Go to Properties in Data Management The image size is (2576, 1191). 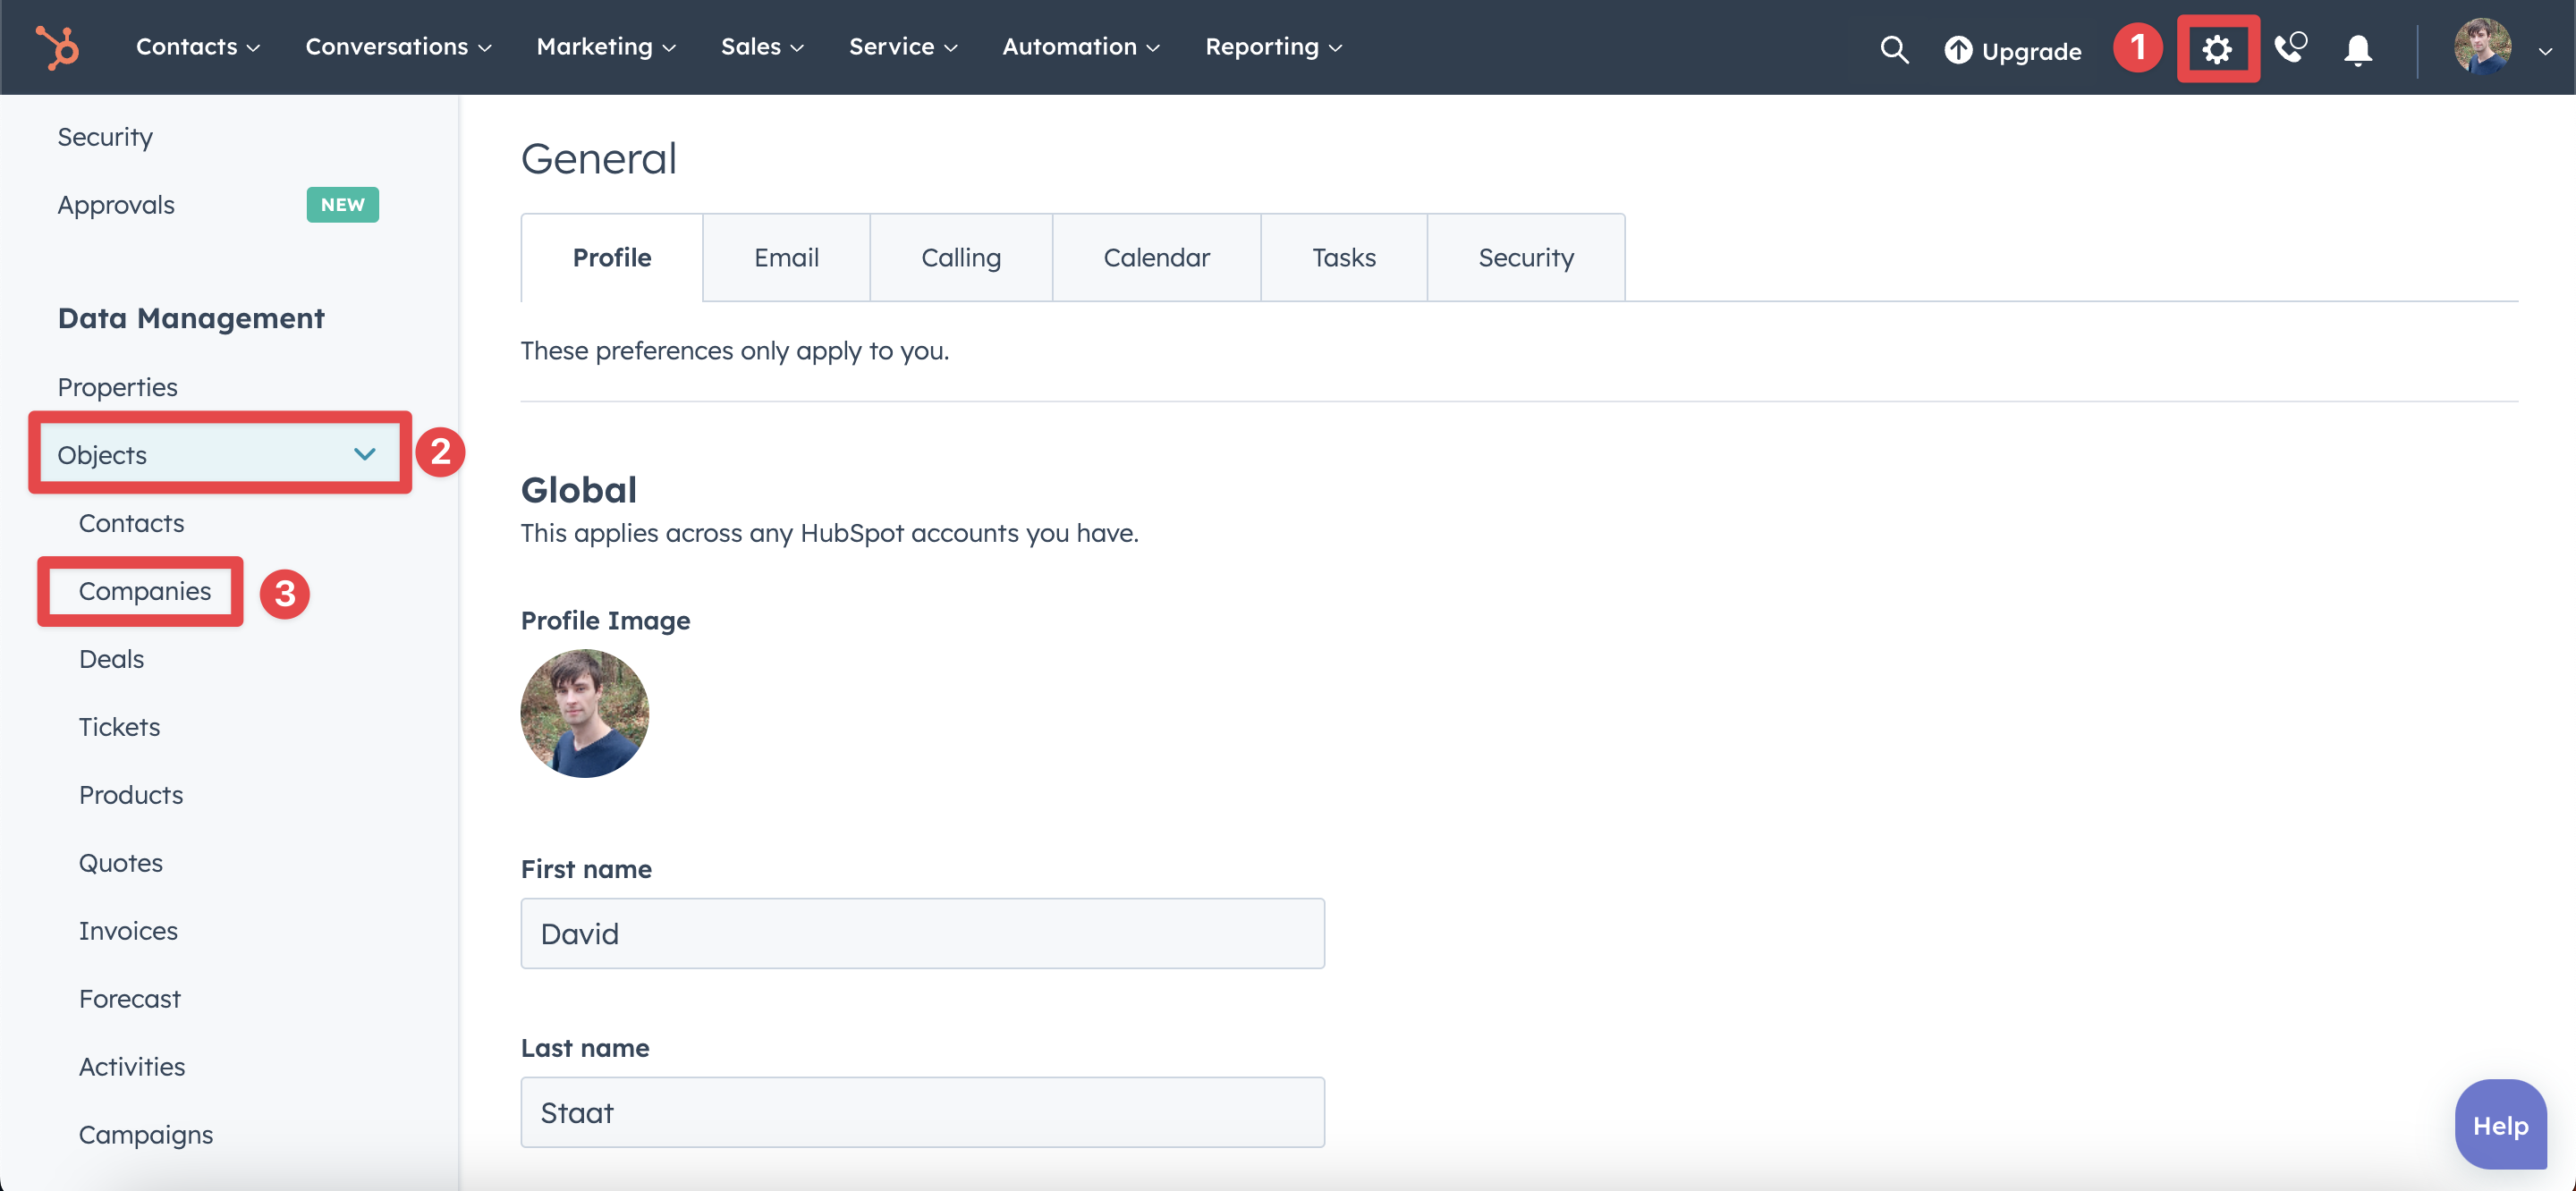point(117,387)
